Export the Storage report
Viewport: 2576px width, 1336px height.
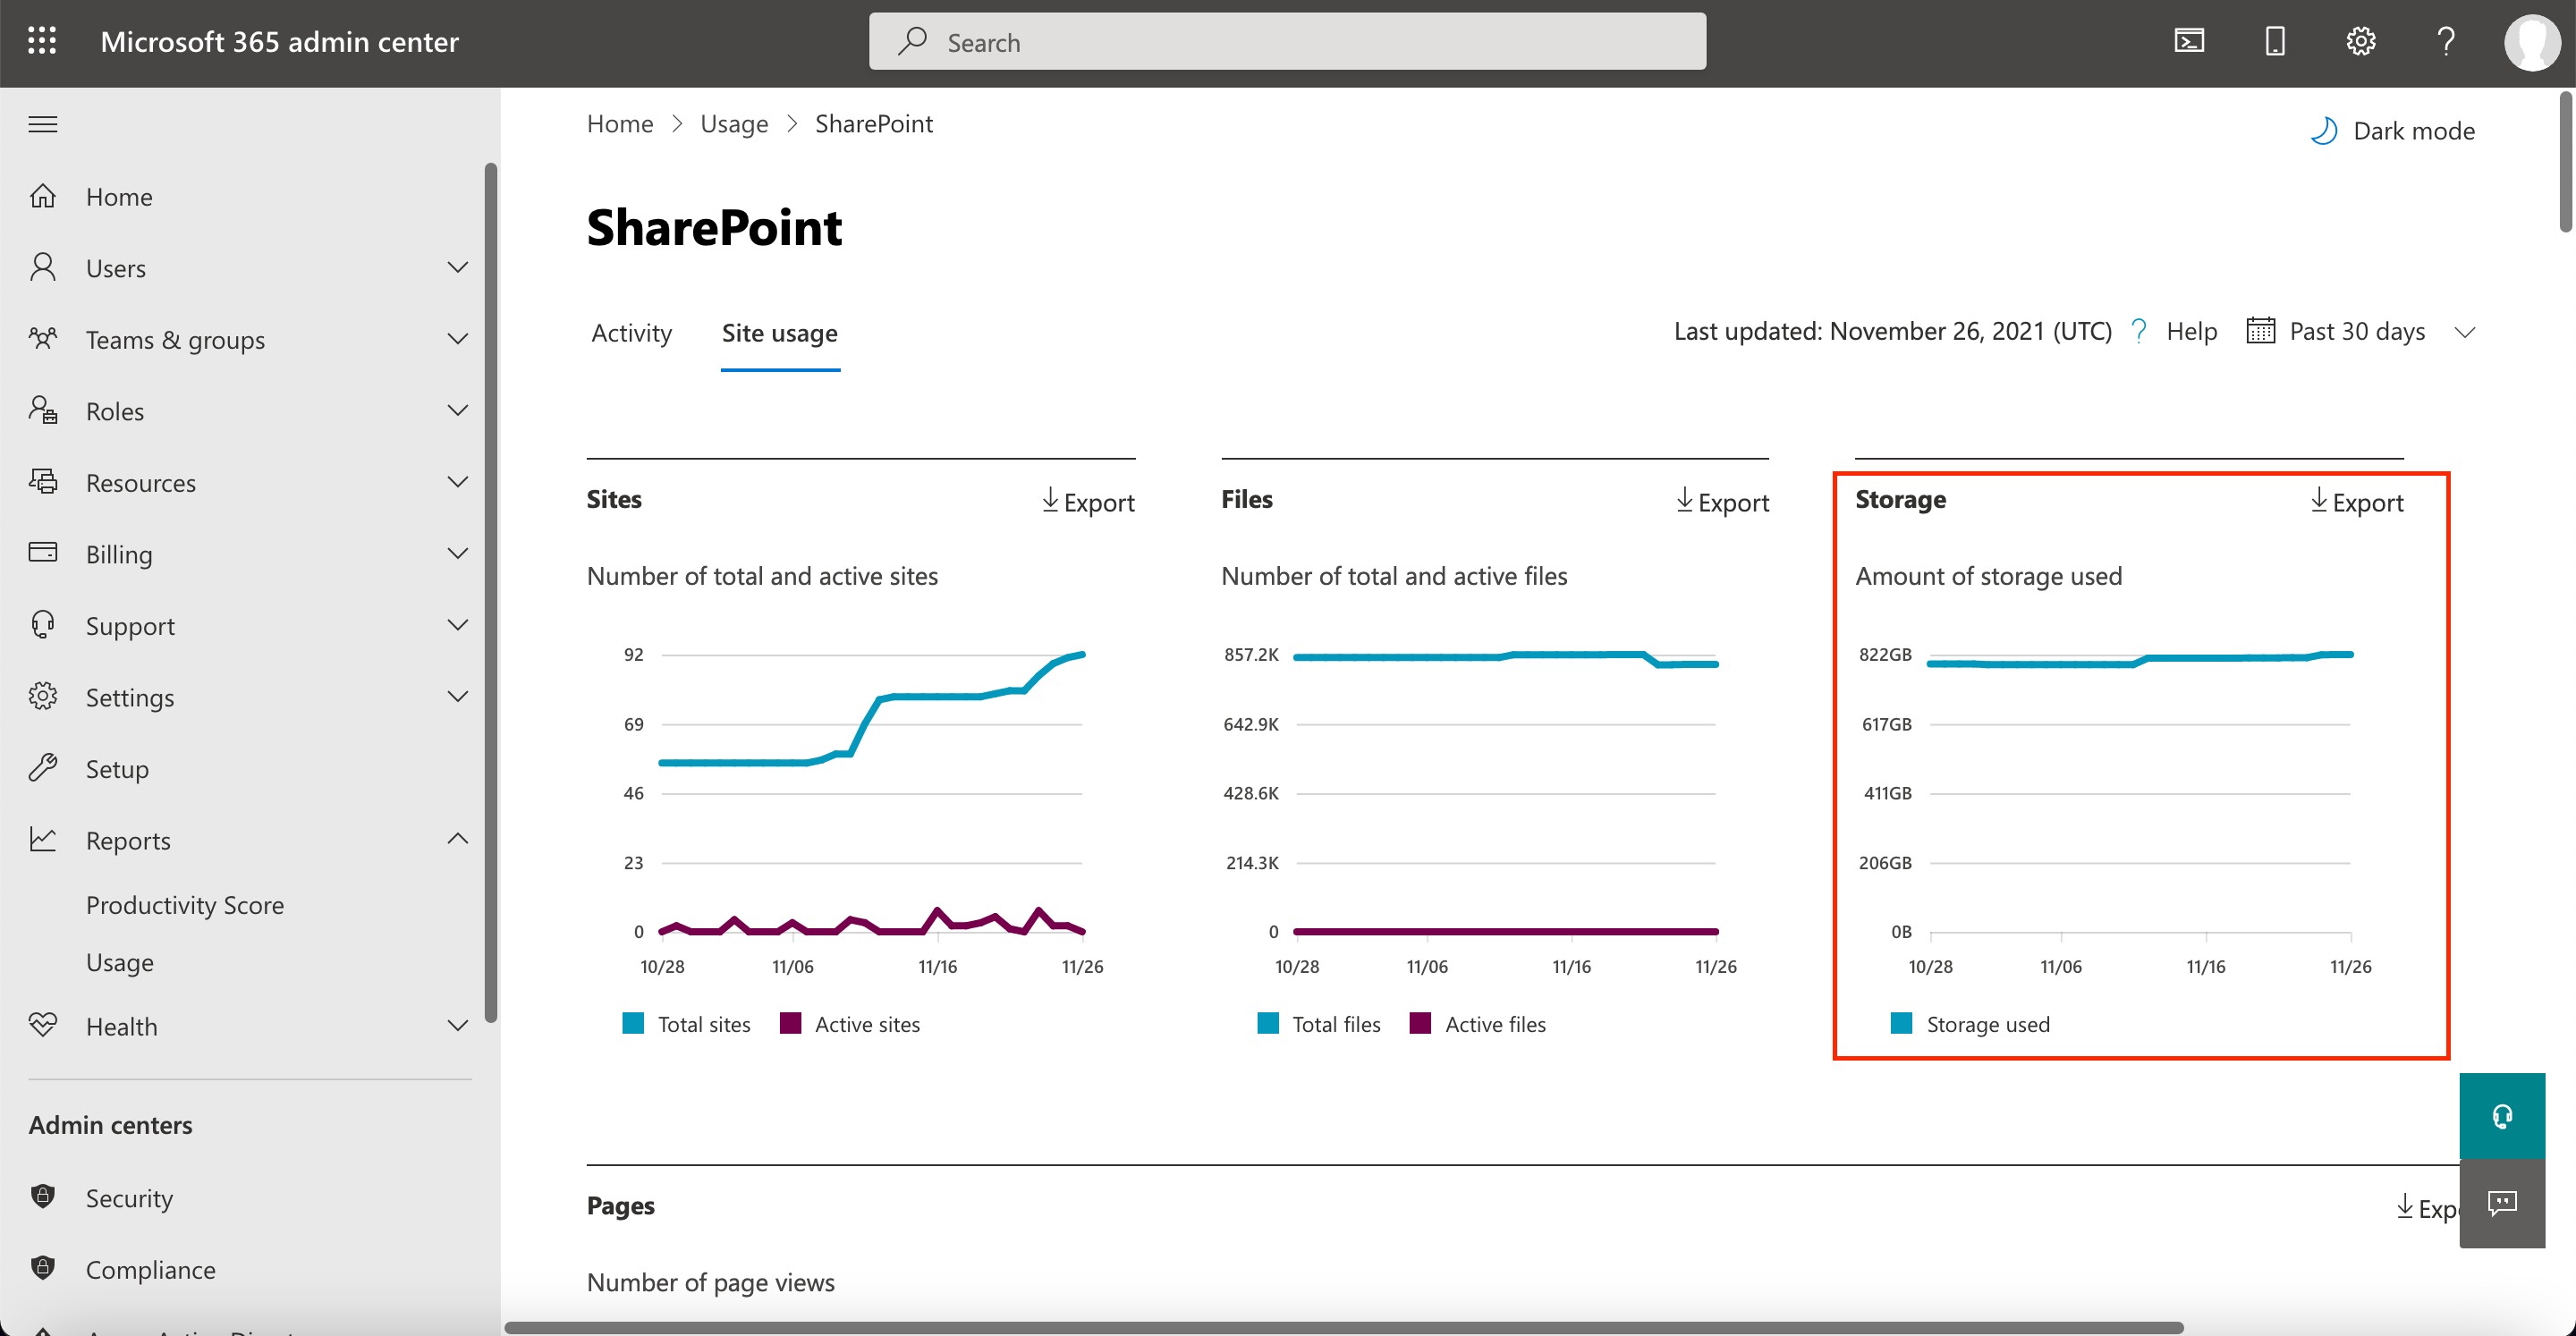pos(2356,501)
